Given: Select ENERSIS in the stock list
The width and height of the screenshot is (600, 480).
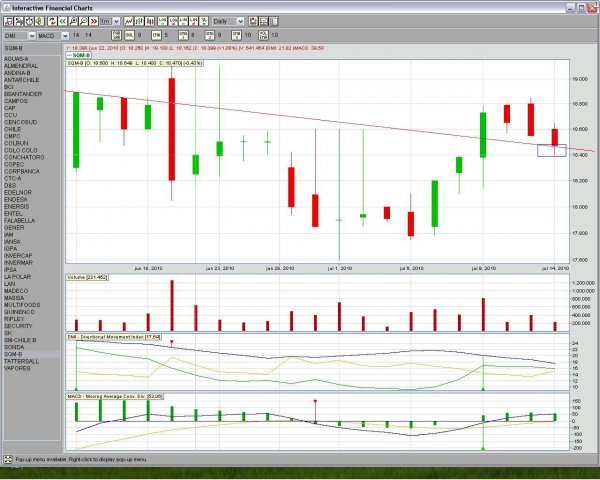Looking at the screenshot, I should (16, 206).
